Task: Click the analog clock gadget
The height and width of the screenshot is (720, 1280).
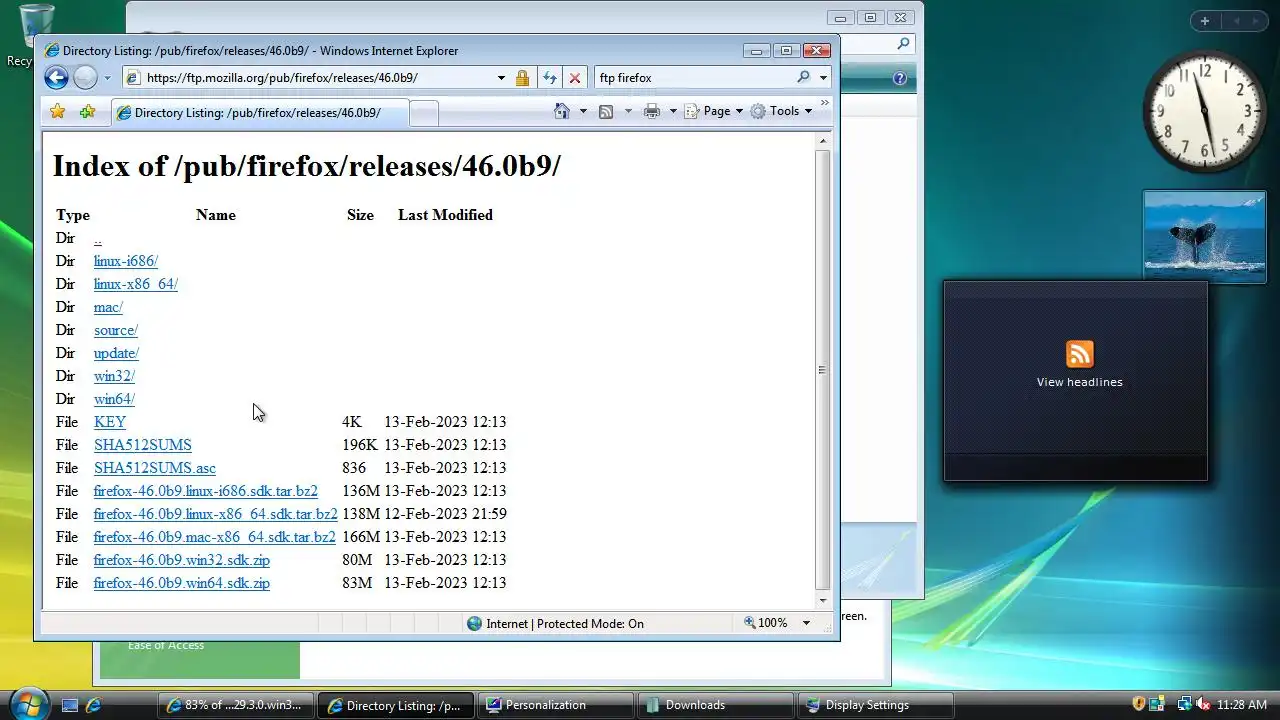Action: click(x=1204, y=110)
